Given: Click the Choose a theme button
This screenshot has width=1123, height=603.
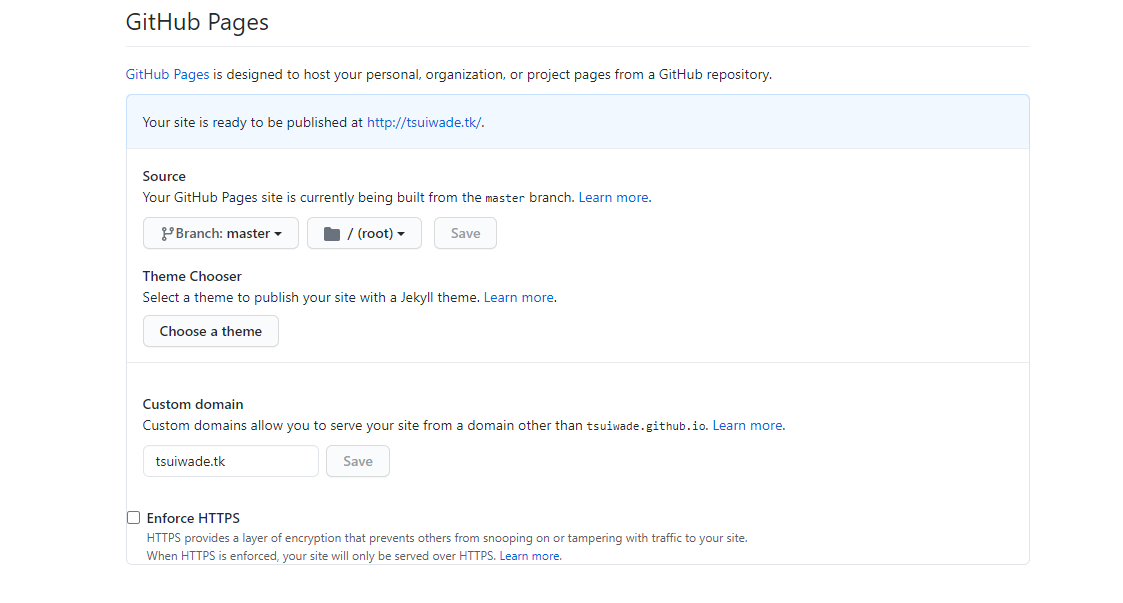Looking at the screenshot, I should click(x=211, y=332).
